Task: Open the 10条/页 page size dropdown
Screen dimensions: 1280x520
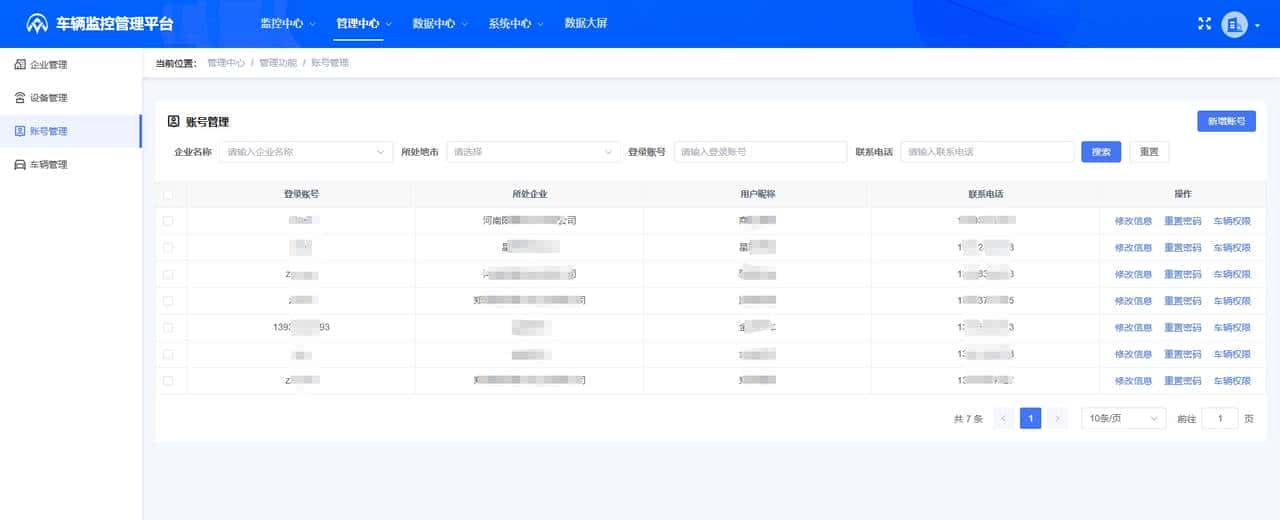Action: (1123, 418)
